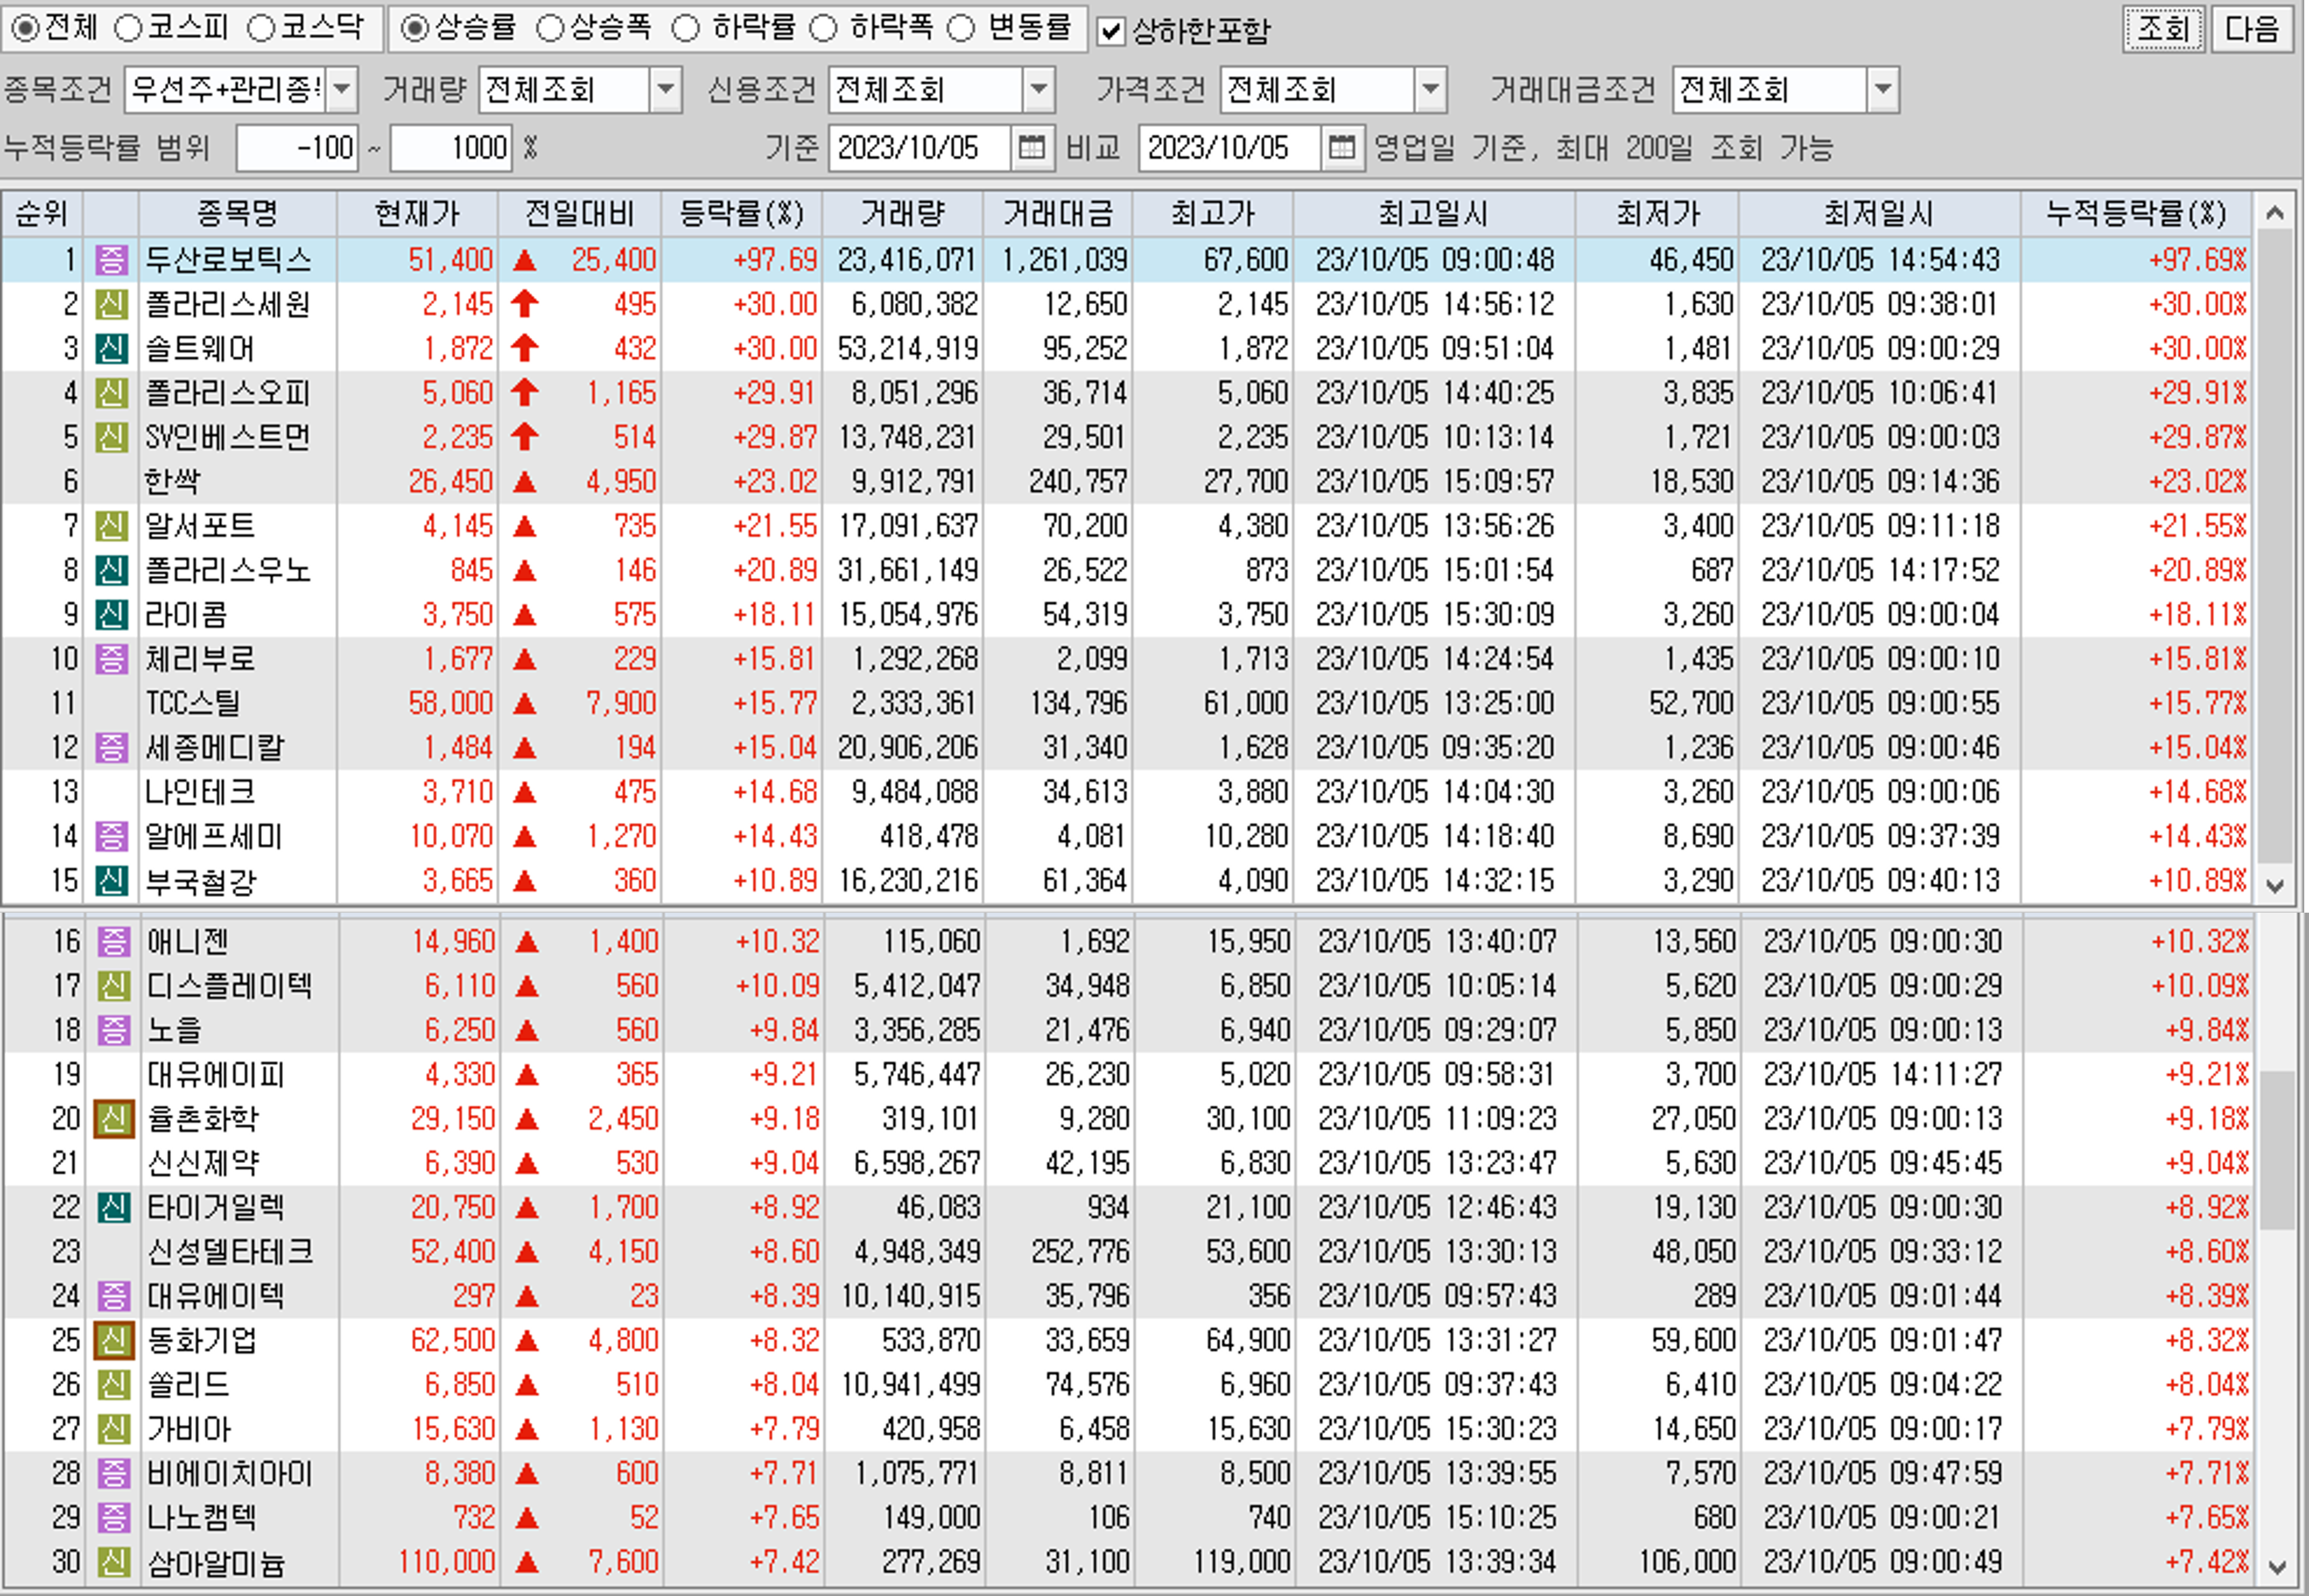Click the upper table scroll-up arrow

point(2275,212)
